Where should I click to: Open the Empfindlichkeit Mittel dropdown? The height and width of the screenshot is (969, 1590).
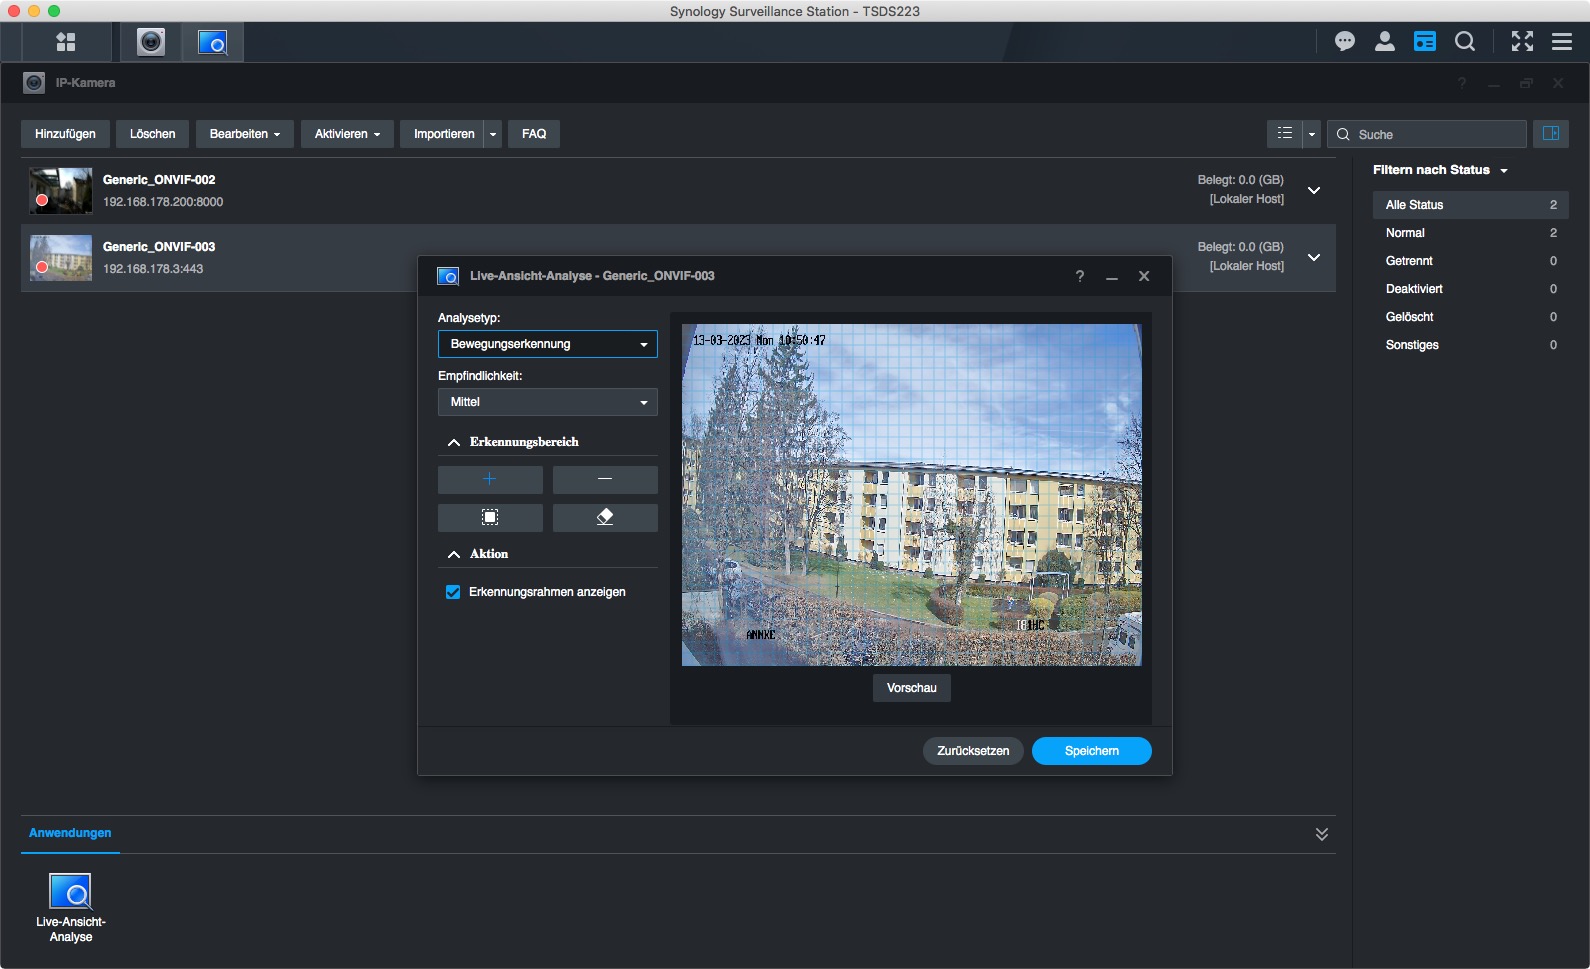coord(547,402)
